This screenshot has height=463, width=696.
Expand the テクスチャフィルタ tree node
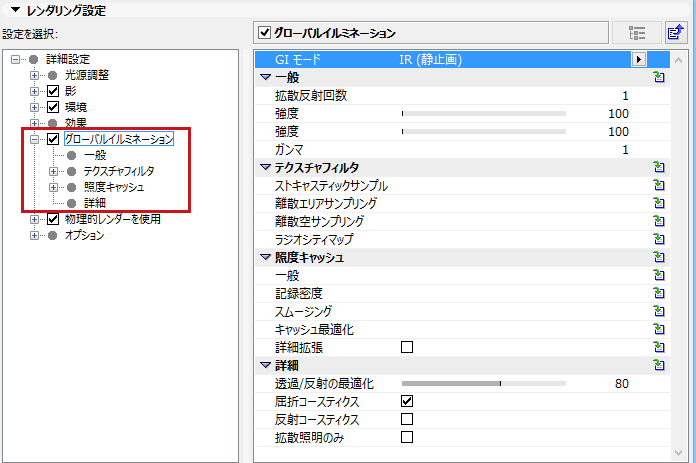[x=53, y=171]
